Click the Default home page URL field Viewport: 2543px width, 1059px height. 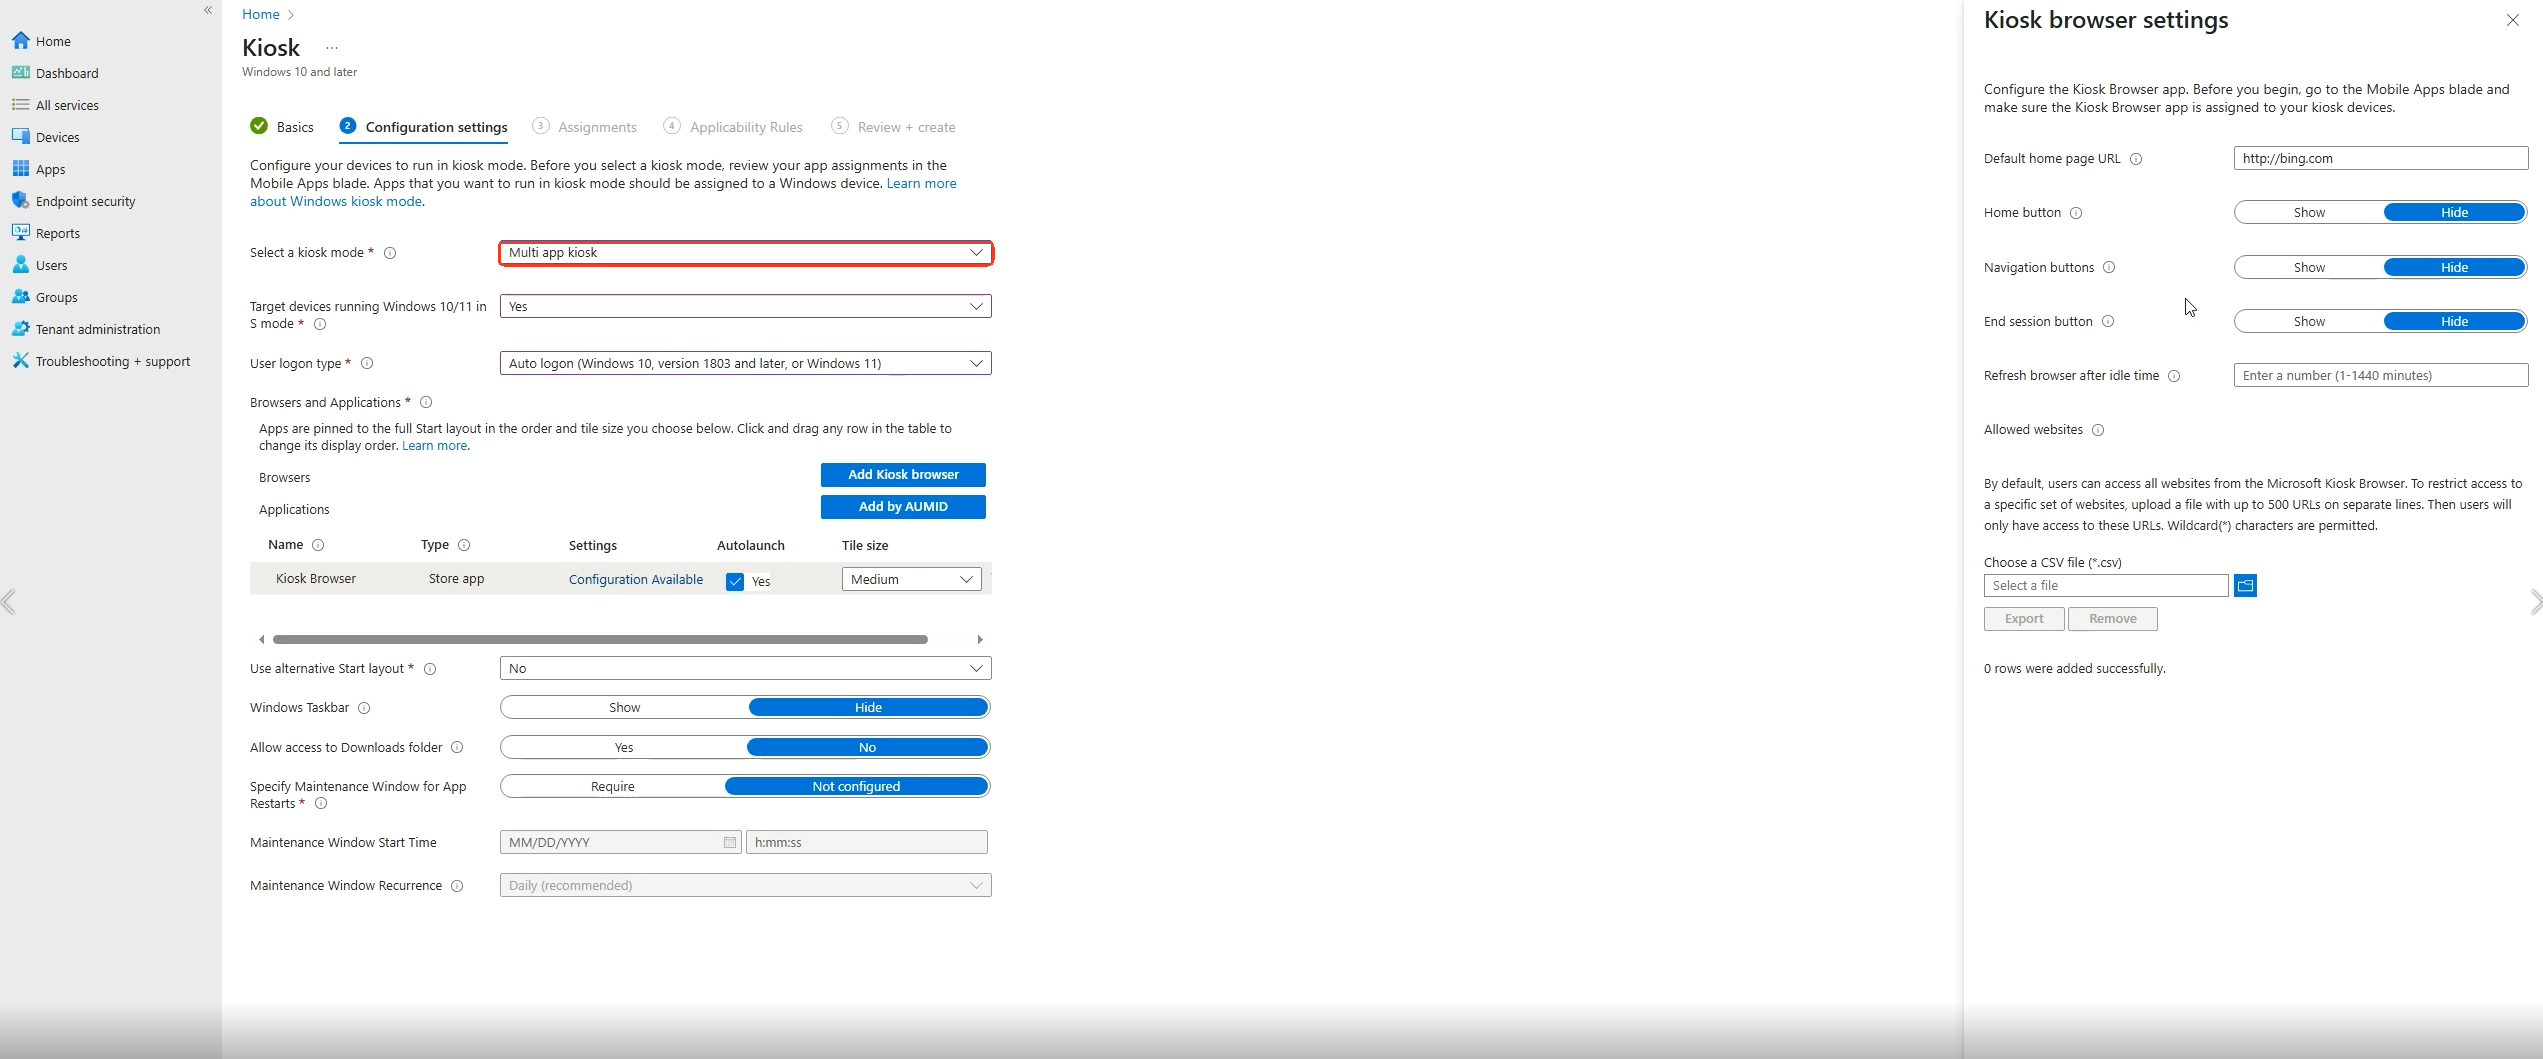pyautogui.click(x=2380, y=158)
